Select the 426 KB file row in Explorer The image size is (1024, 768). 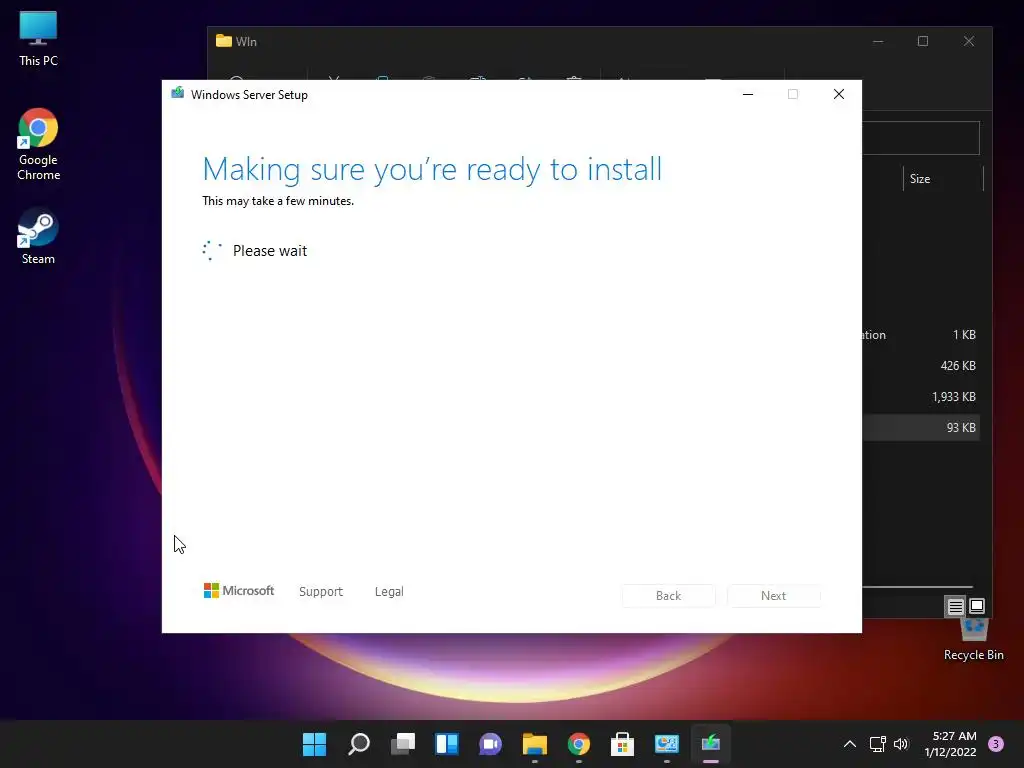tap(921, 366)
